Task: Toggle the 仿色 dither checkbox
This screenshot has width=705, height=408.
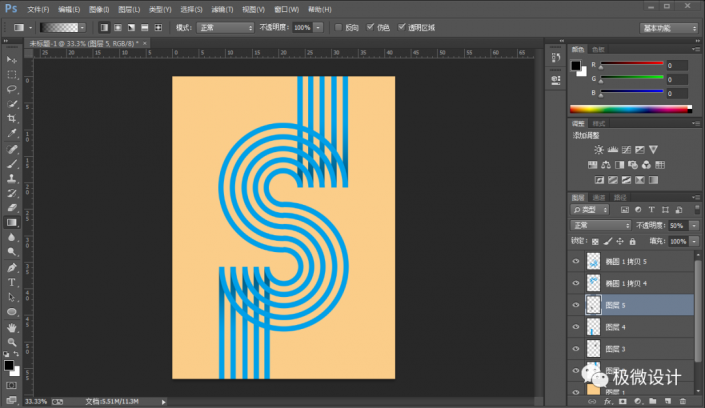Action: click(x=369, y=27)
